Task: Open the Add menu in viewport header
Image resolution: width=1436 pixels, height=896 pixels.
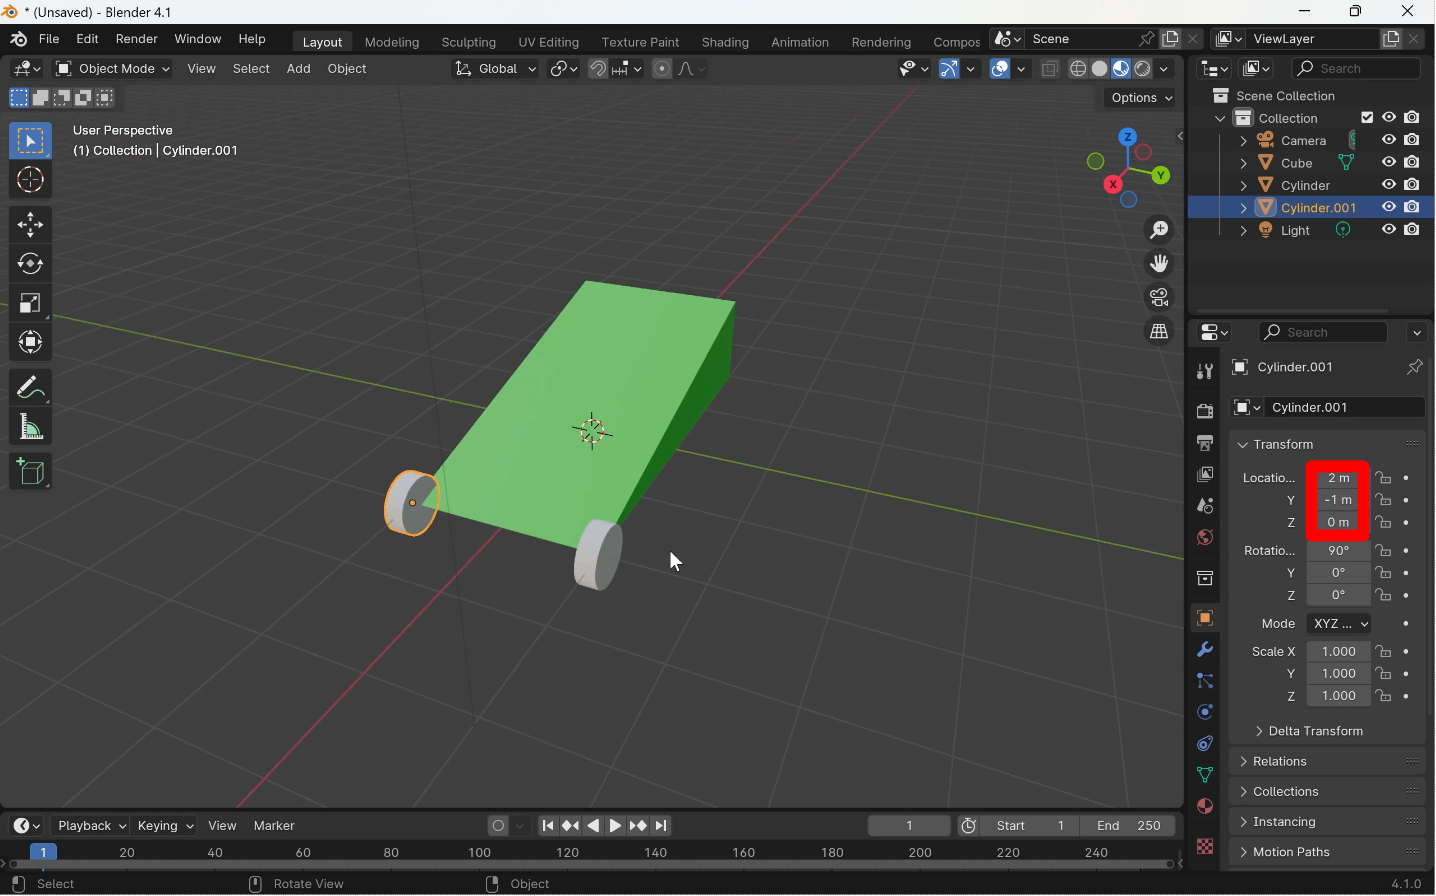Action: [x=298, y=69]
